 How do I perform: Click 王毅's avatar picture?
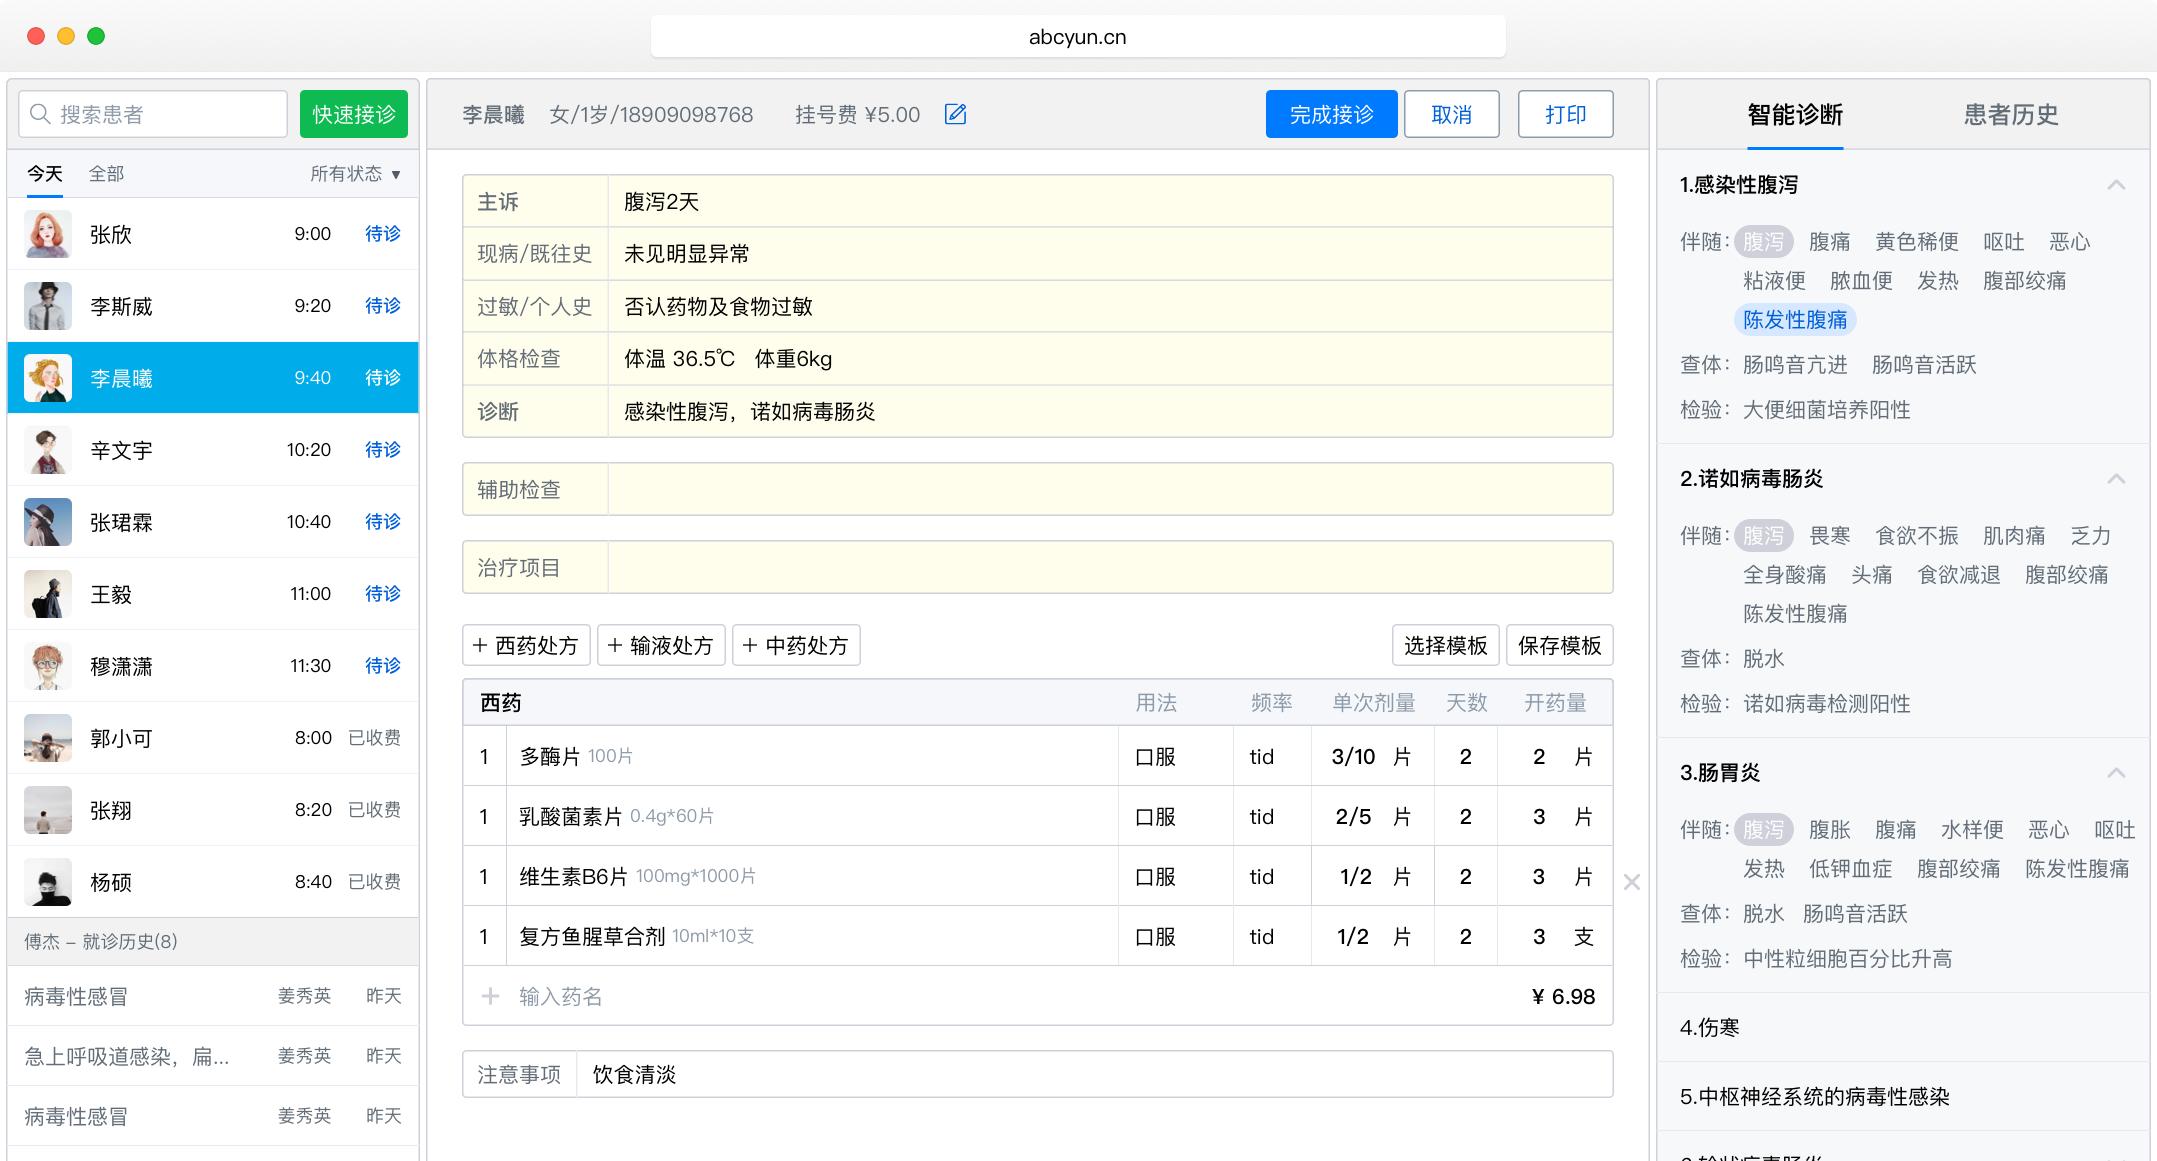tap(48, 594)
